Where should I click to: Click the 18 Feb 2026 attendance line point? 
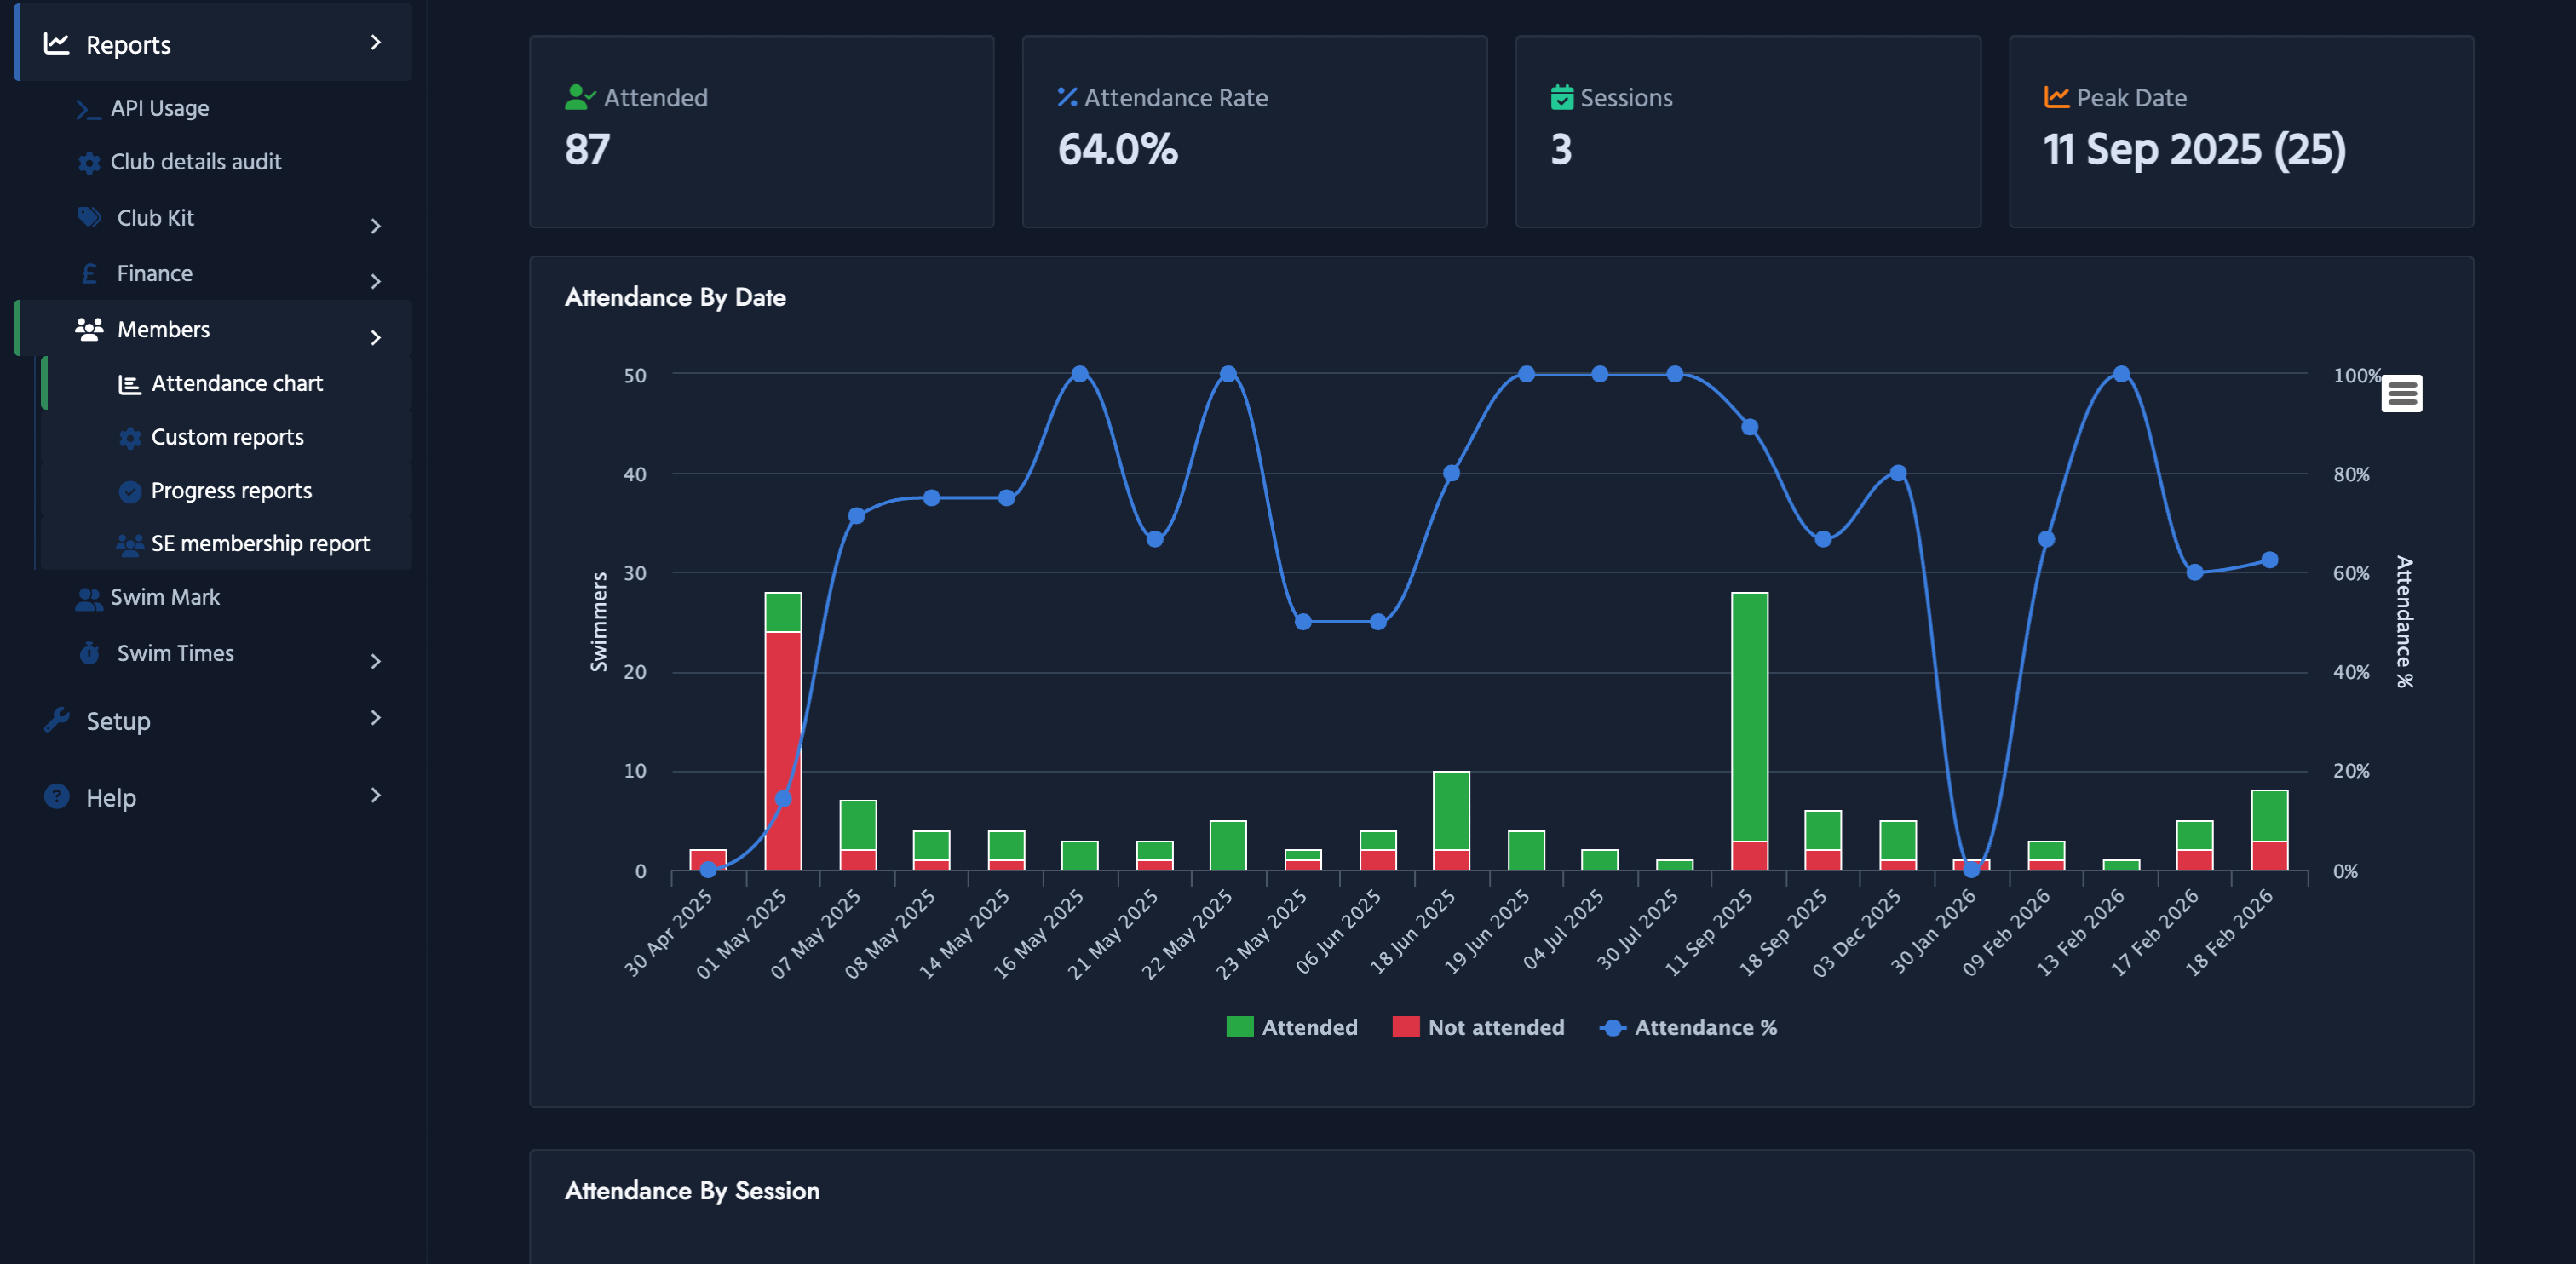tap(2269, 560)
